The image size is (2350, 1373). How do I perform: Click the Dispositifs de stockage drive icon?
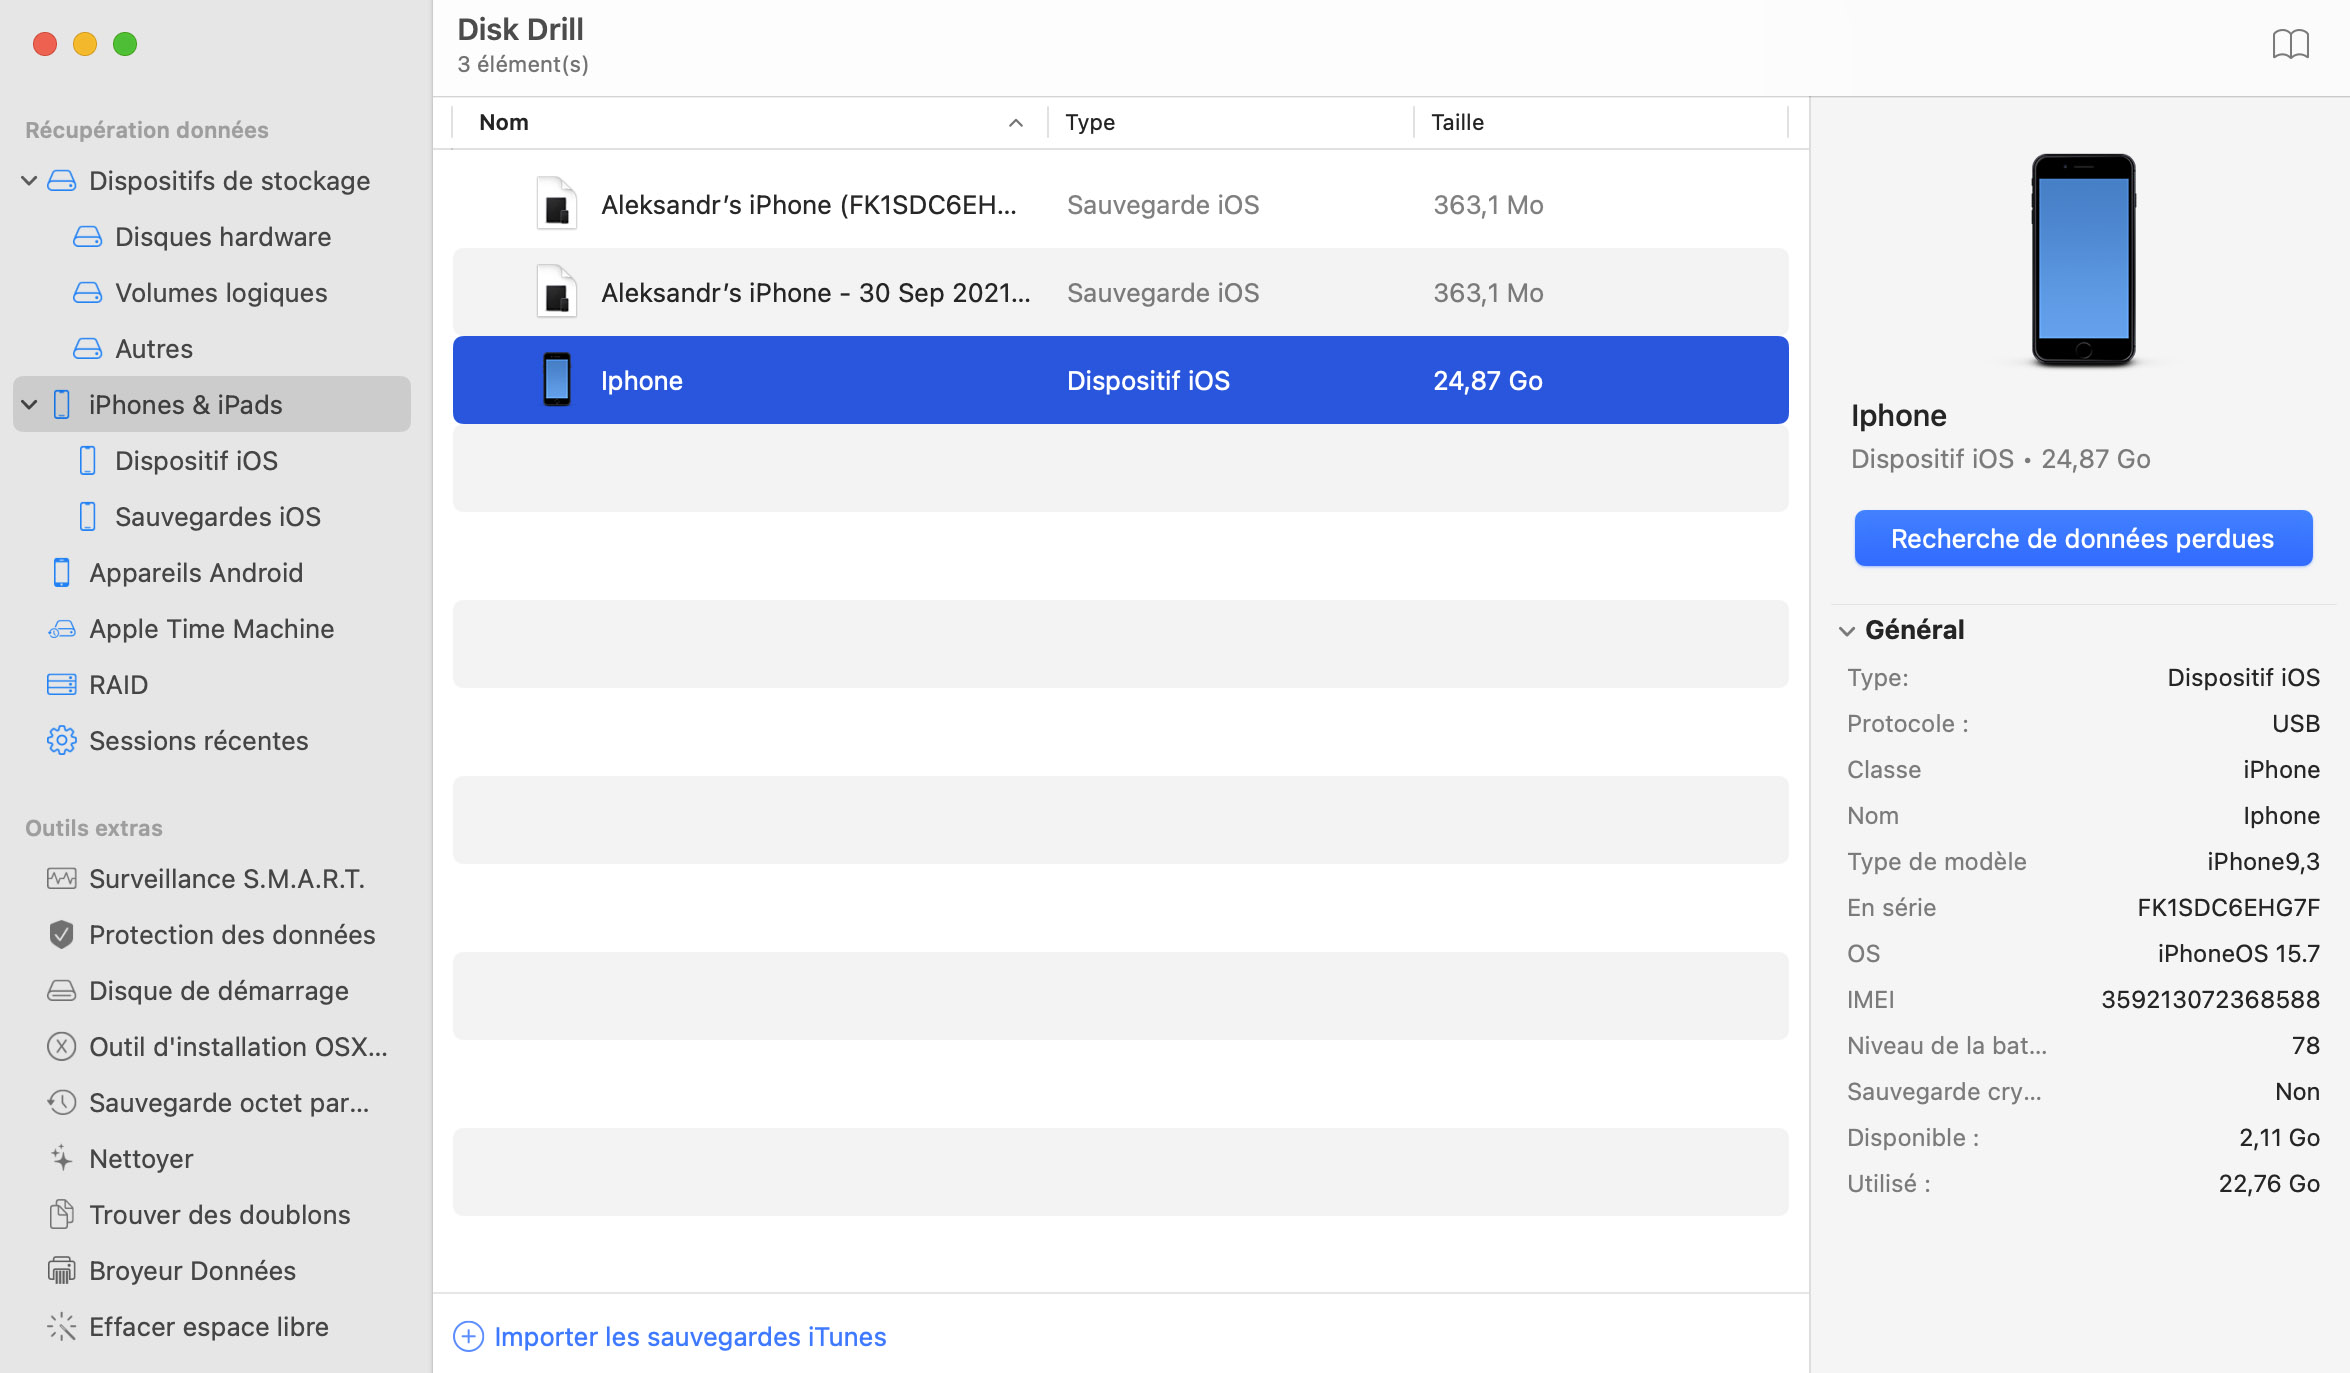62,181
